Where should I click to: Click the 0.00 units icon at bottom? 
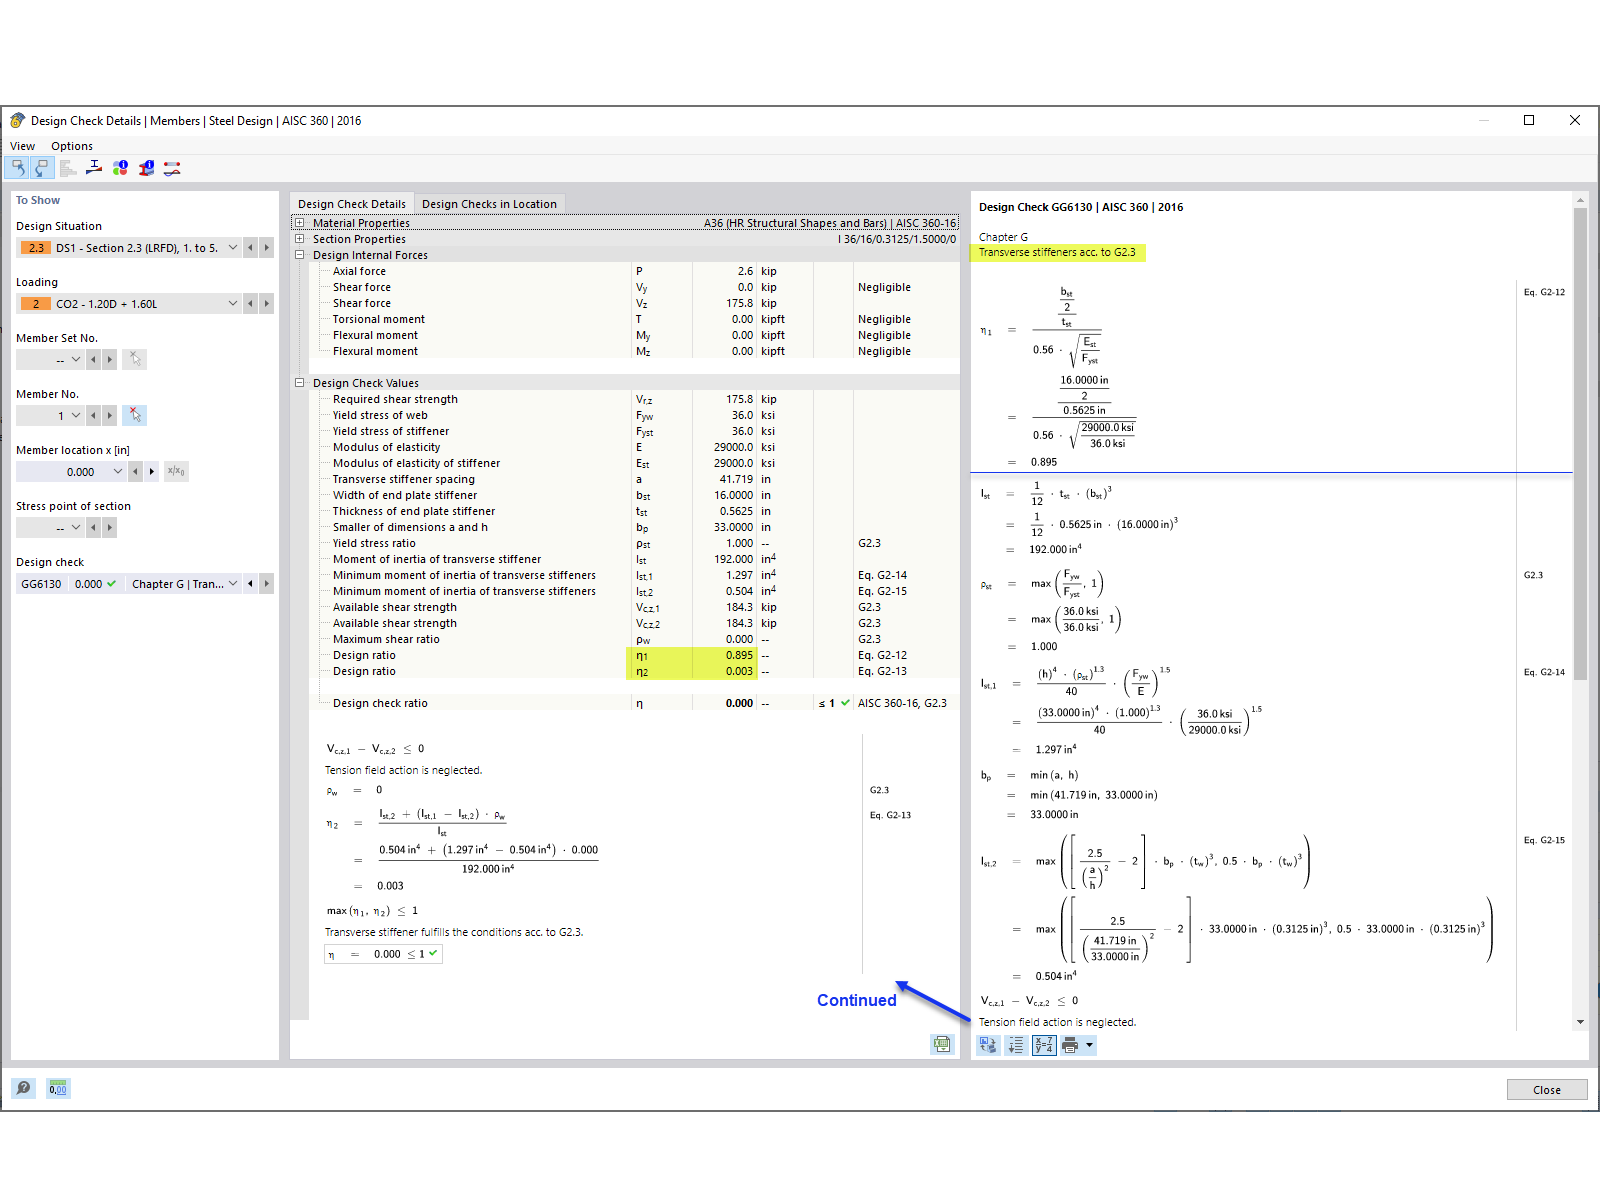tap(58, 1088)
